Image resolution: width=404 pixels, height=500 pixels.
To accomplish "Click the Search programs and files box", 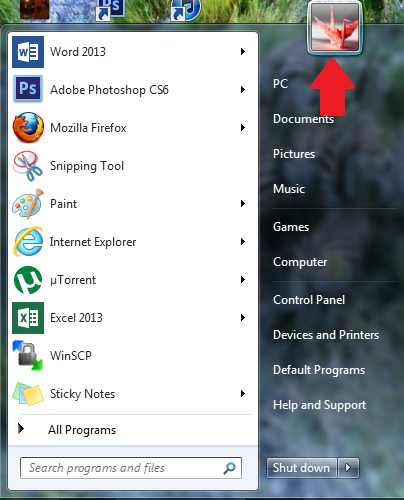I will (x=131, y=468).
